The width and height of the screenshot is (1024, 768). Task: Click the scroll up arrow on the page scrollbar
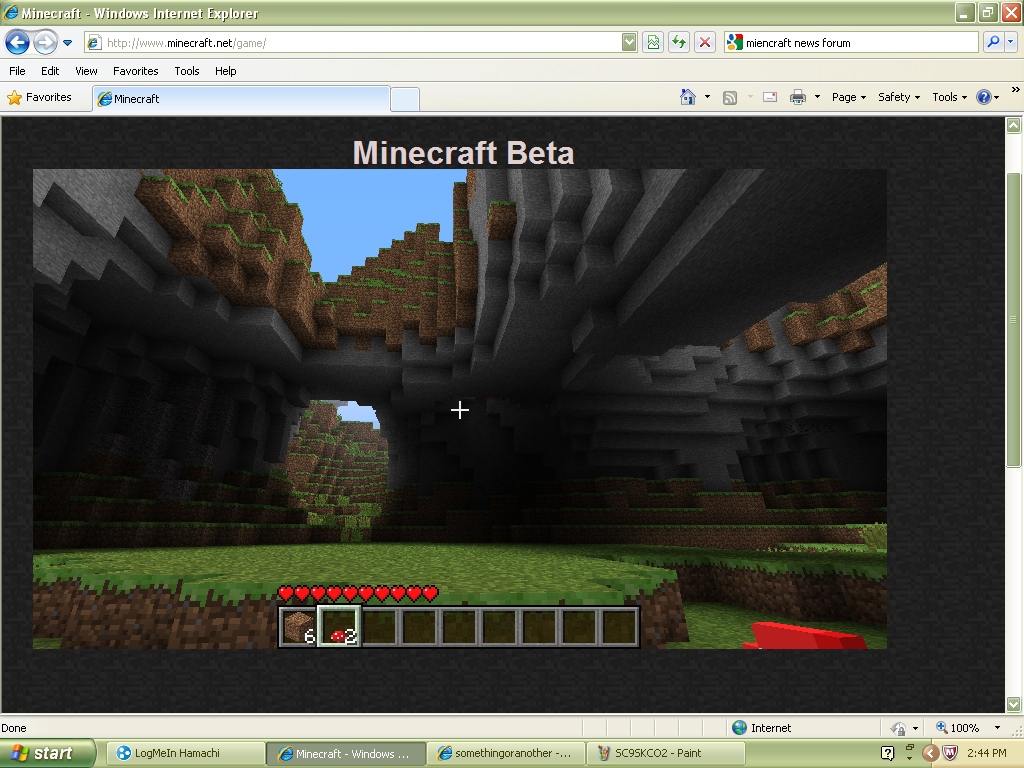coord(1013,125)
